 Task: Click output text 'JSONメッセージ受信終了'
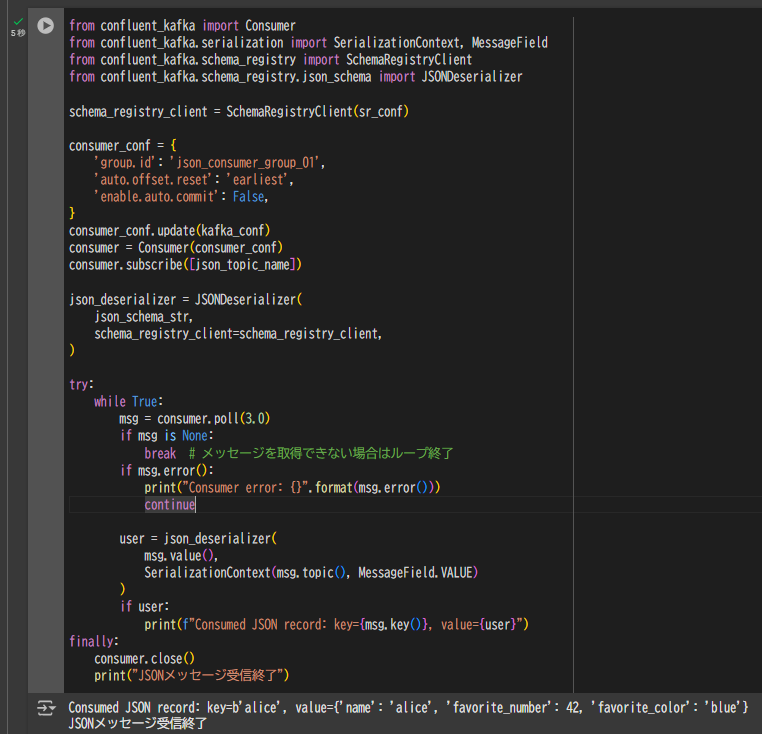pyautogui.click(x=138, y=723)
